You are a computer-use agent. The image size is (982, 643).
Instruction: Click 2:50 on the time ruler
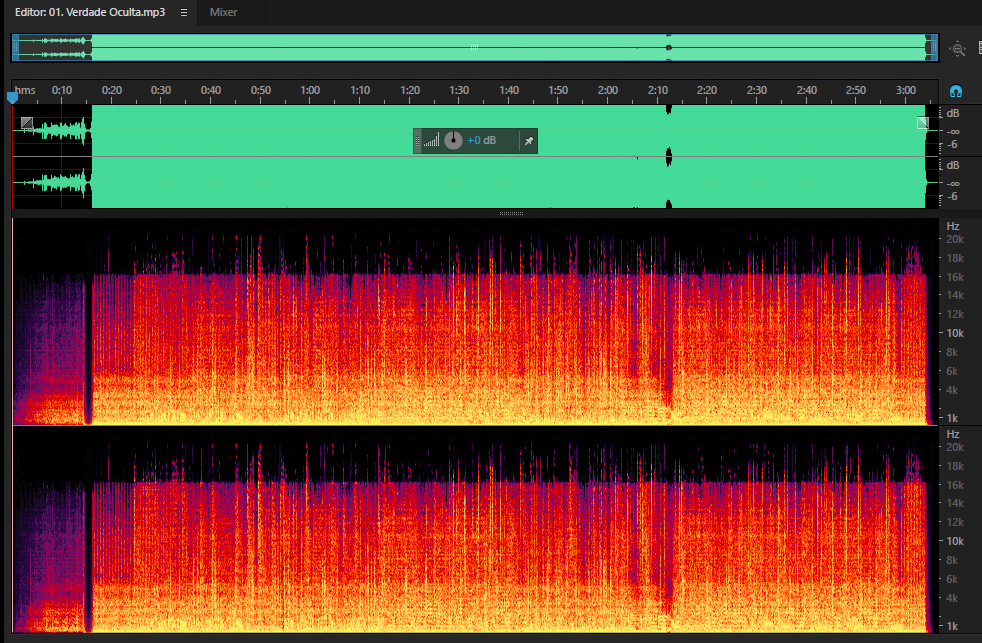[x=855, y=90]
